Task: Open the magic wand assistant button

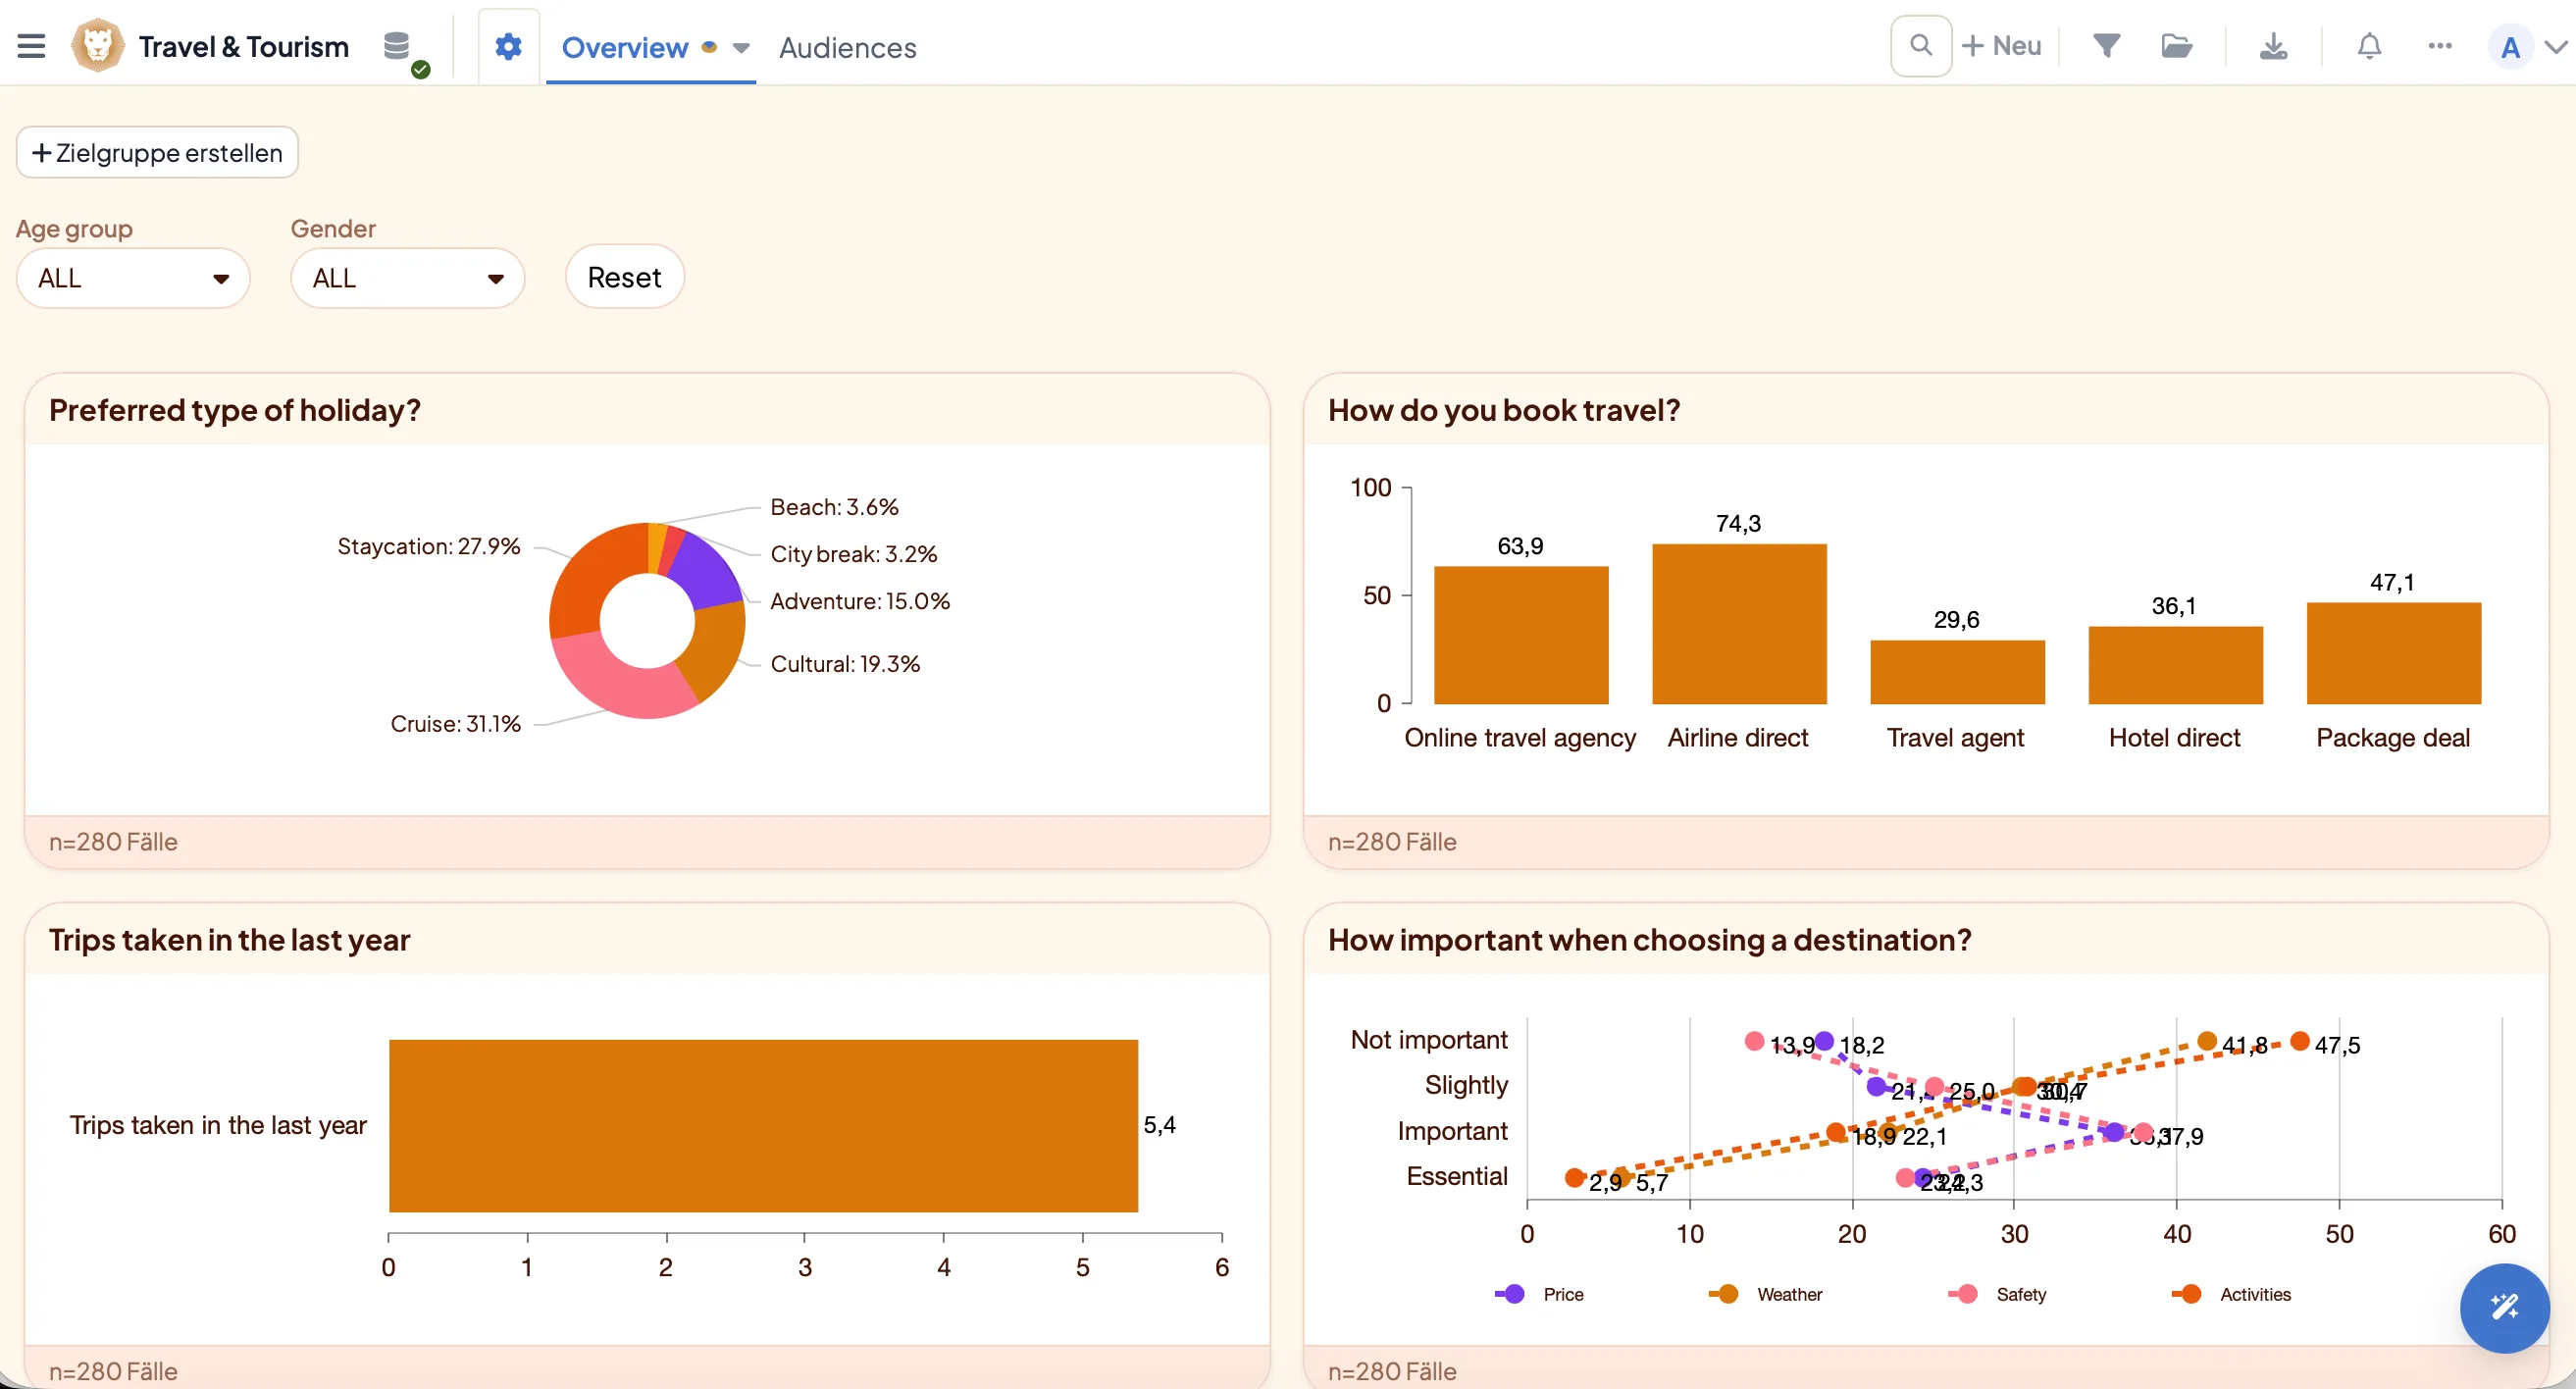Action: pyautogui.click(x=2504, y=1306)
